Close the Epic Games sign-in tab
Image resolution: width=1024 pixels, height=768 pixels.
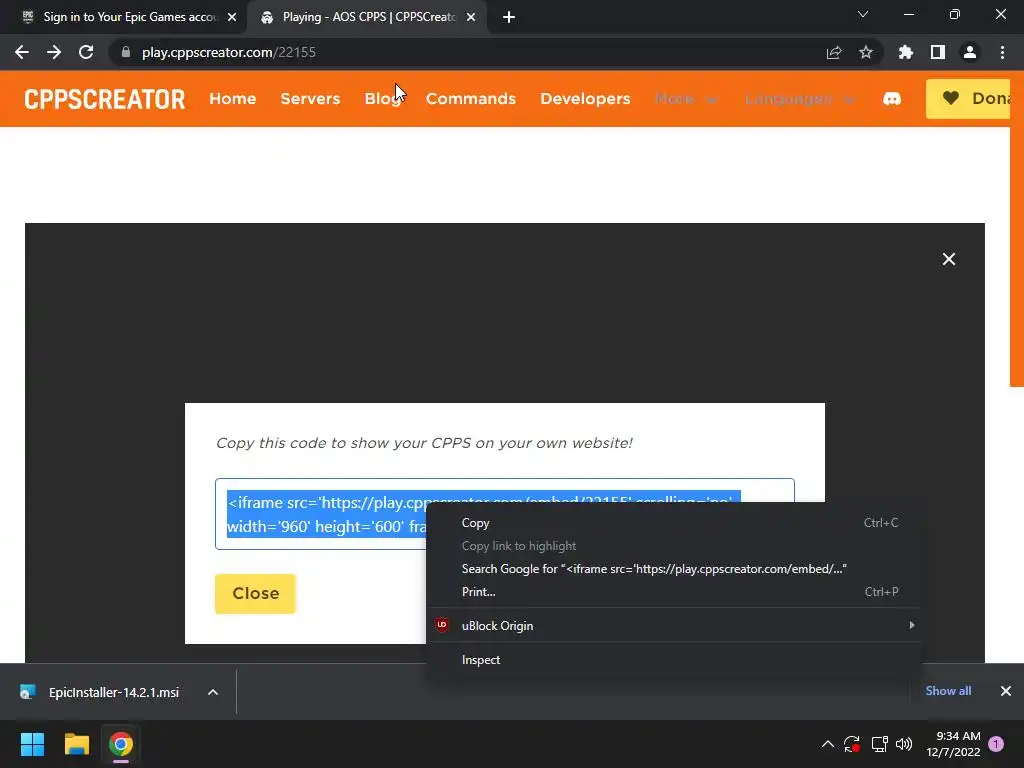coord(232,17)
